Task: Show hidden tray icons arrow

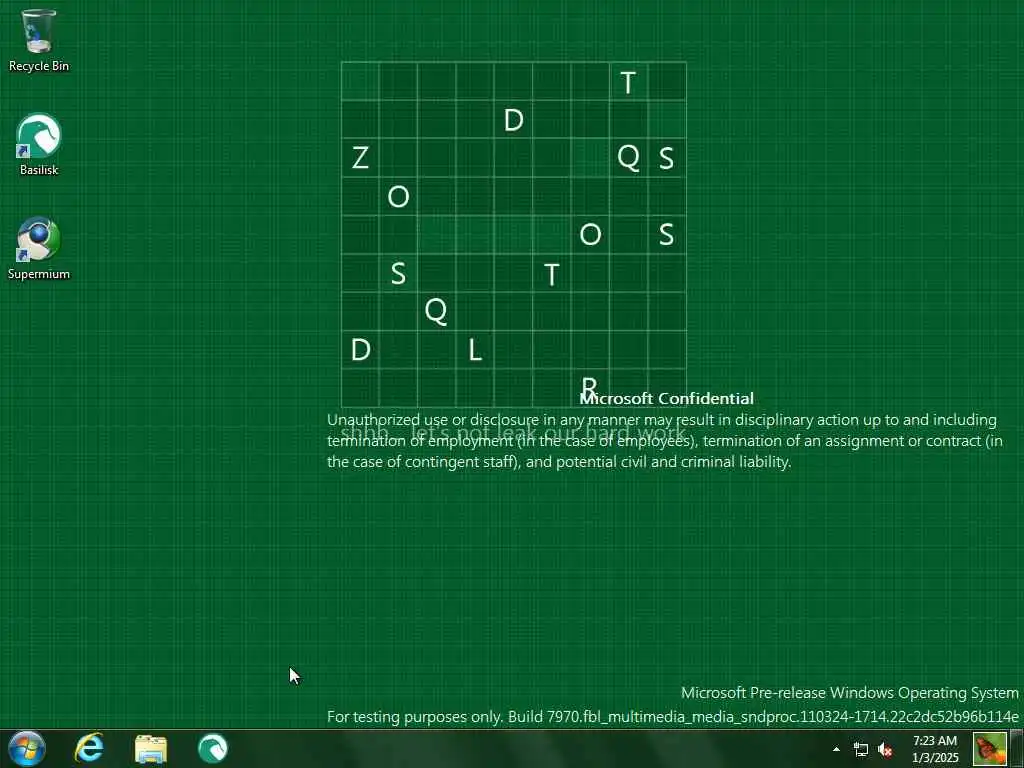Action: 836,749
